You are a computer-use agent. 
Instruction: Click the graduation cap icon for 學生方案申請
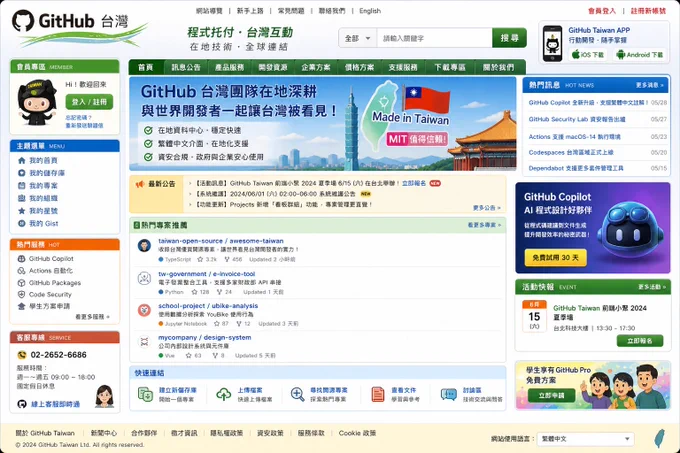point(21,306)
